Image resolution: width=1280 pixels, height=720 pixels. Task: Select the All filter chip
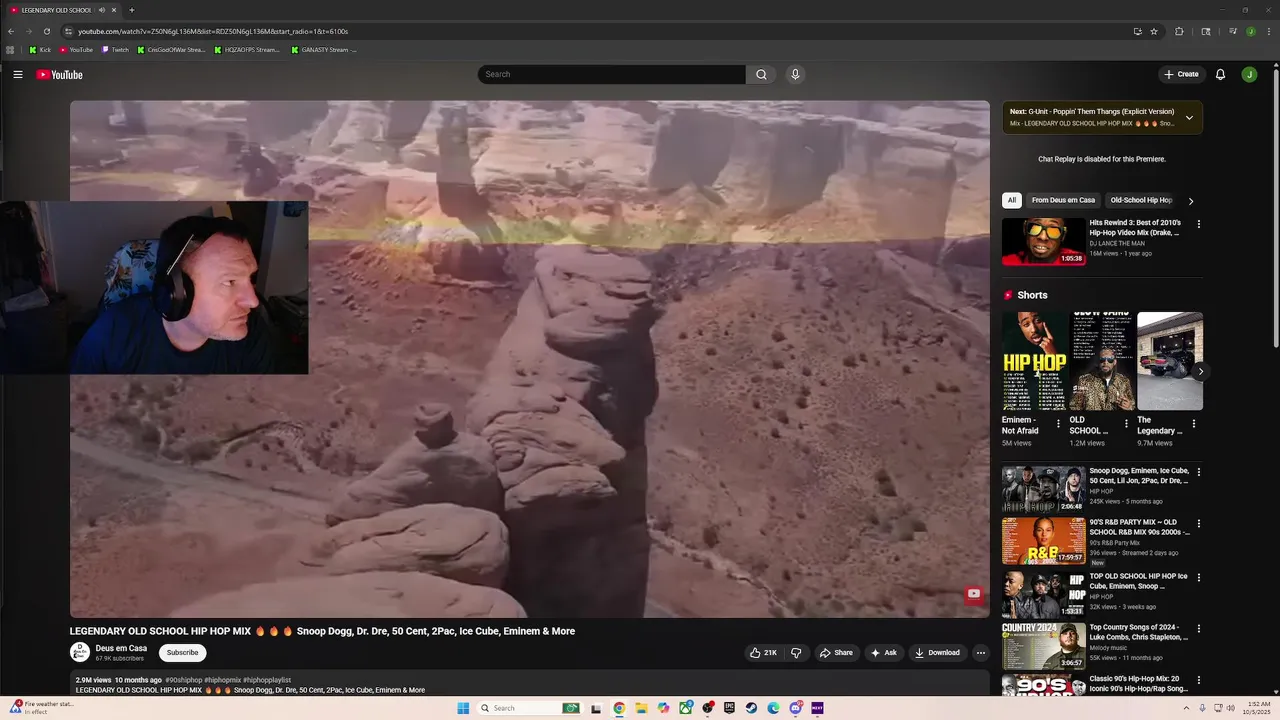[x=1011, y=200]
